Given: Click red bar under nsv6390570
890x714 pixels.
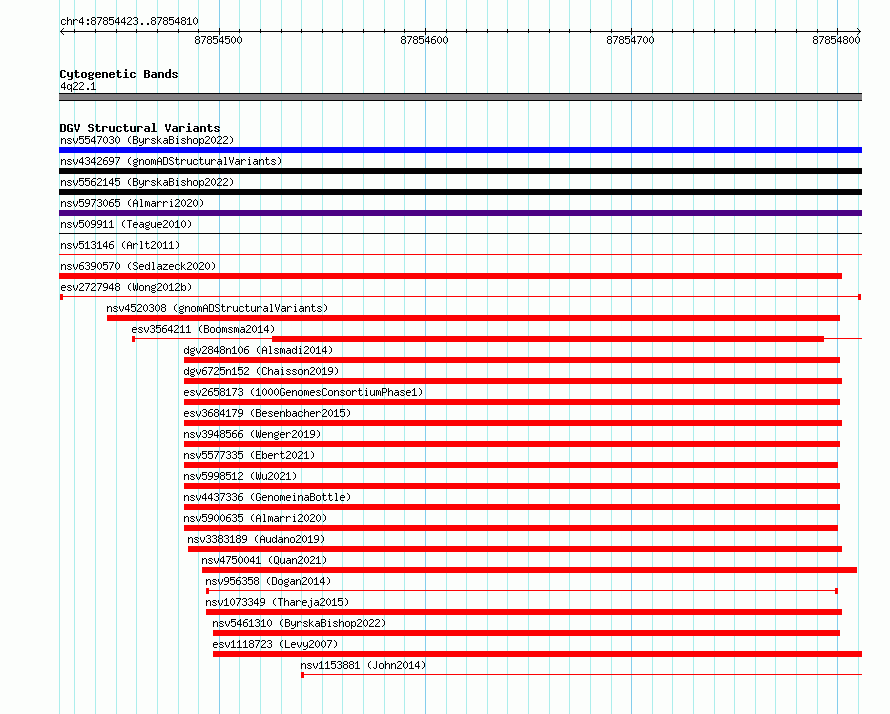Looking at the screenshot, I should (x=450, y=276).
